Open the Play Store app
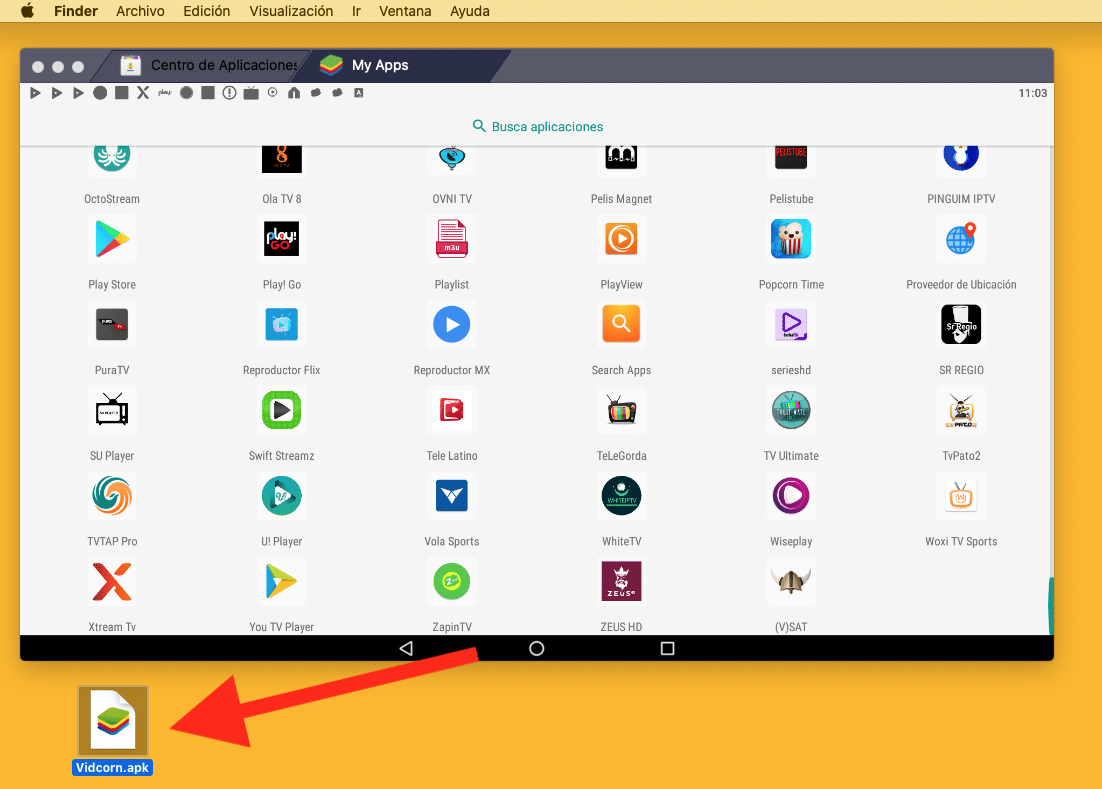1102x789 pixels. coord(111,238)
